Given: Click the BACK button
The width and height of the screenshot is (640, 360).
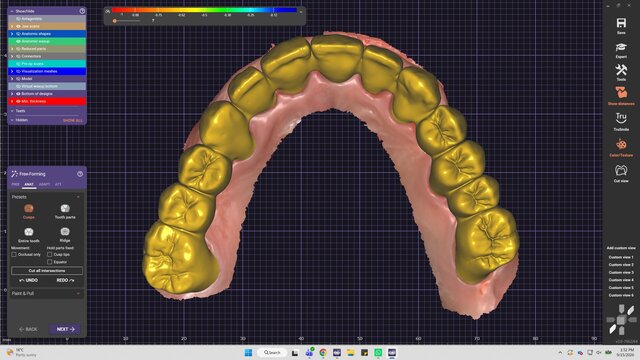Looking at the screenshot, I should pos(28,329).
